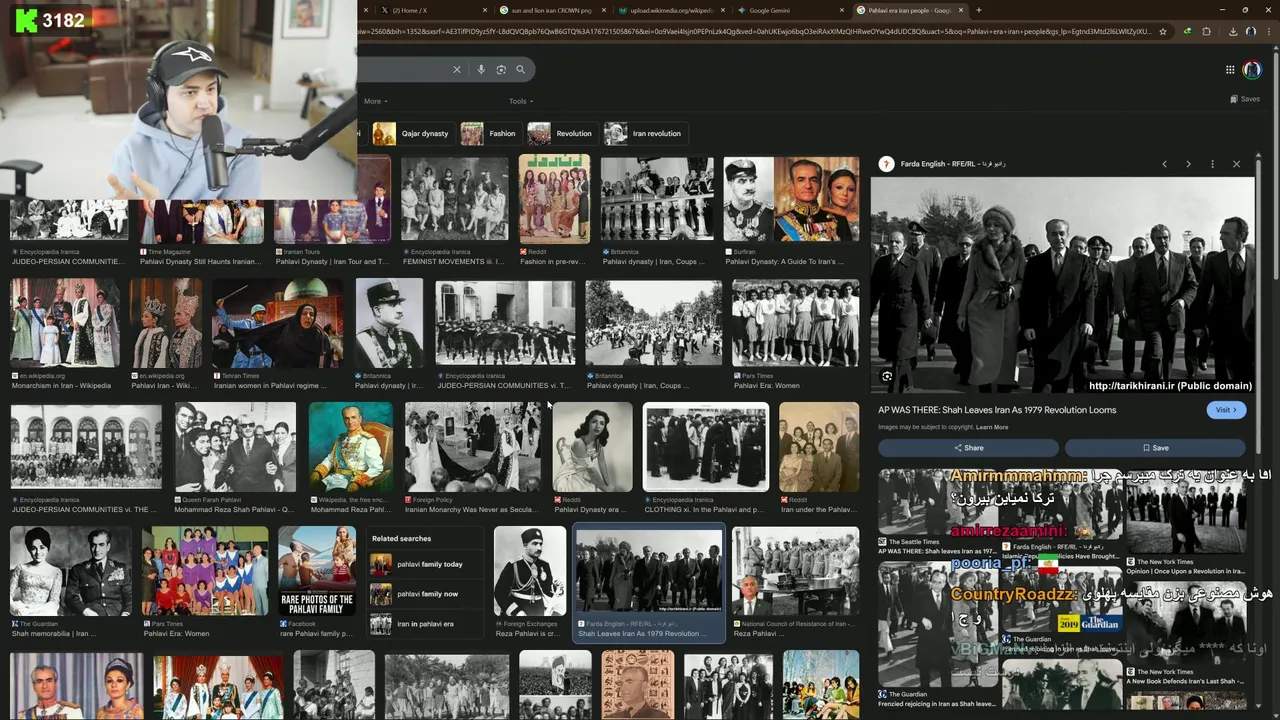The width and height of the screenshot is (1280, 720).
Task: Search inside the image with the lens icon on the preview
Action: (887, 377)
